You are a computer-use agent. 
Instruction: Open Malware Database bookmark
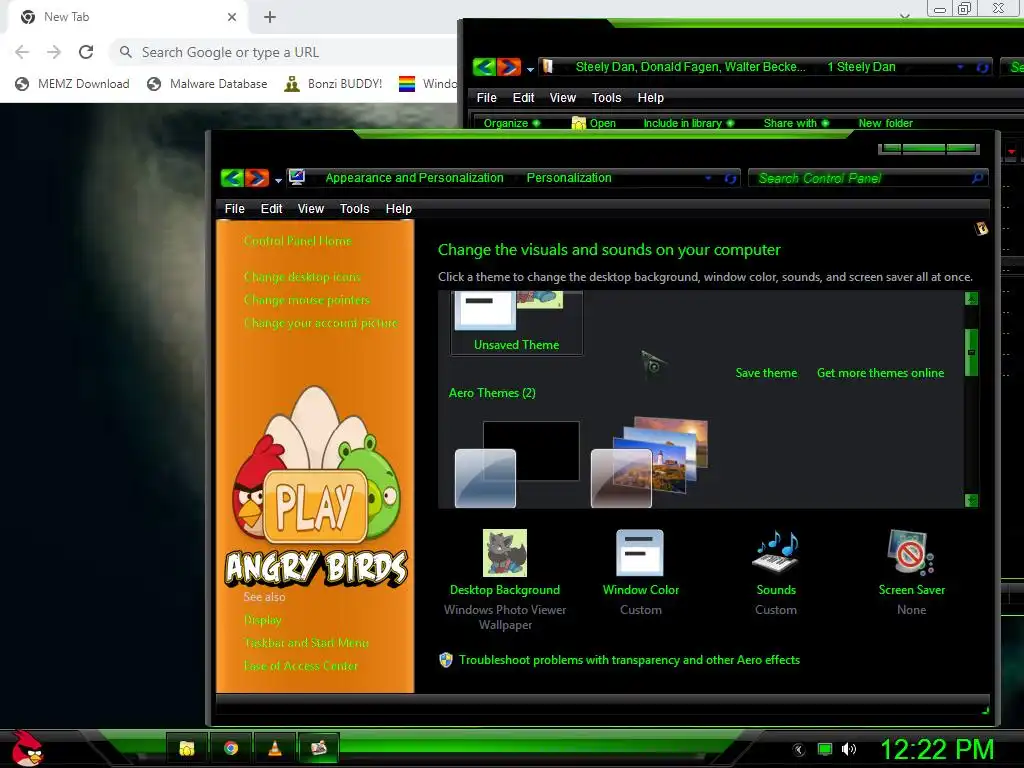tap(208, 84)
